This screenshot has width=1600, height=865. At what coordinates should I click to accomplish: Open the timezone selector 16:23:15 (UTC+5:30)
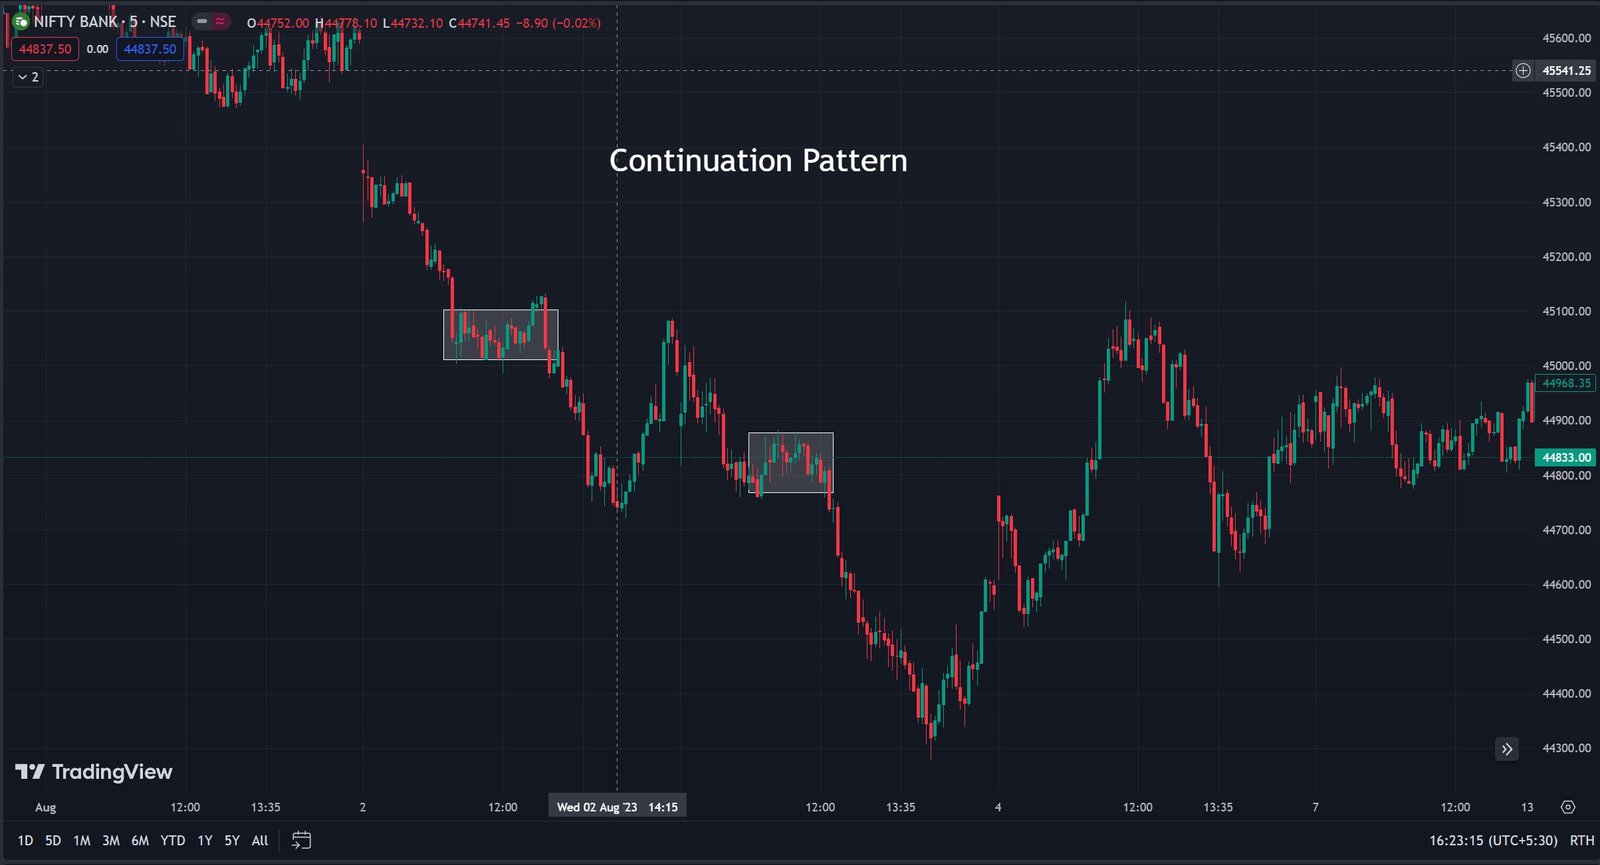tap(1493, 841)
